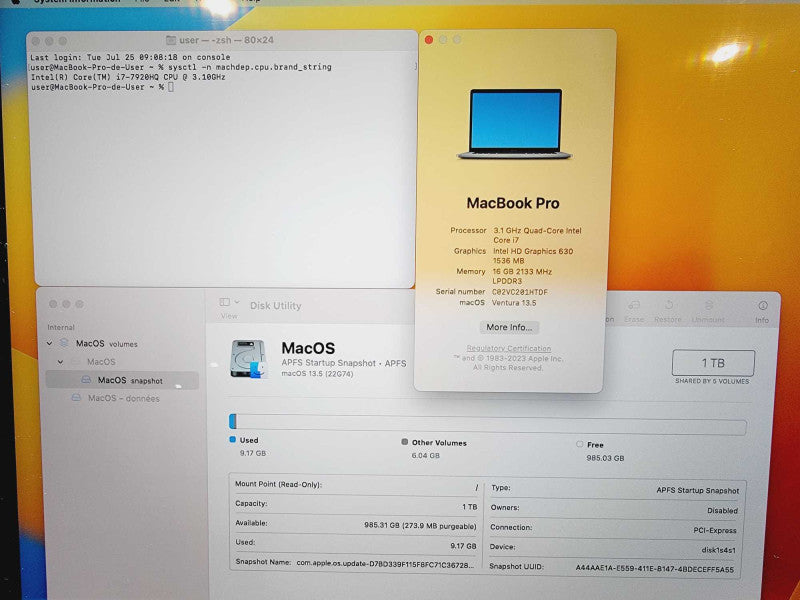800x600 pixels.
Task: Click the Internal sidebar section header
Action: pos(61,327)
